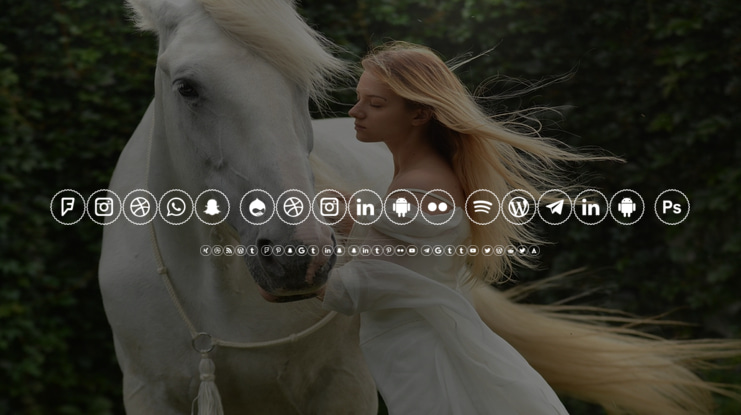Click the last small icon after Twitter
This screenshot has height=415, width=741.
click(x=534, y=251)
